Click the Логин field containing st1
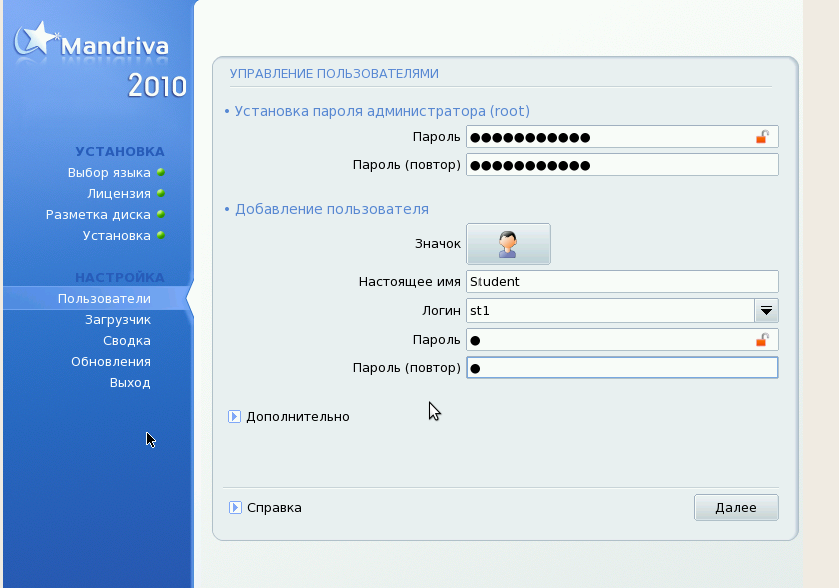Screen dimensions: 839x588 tap(611, 310)
